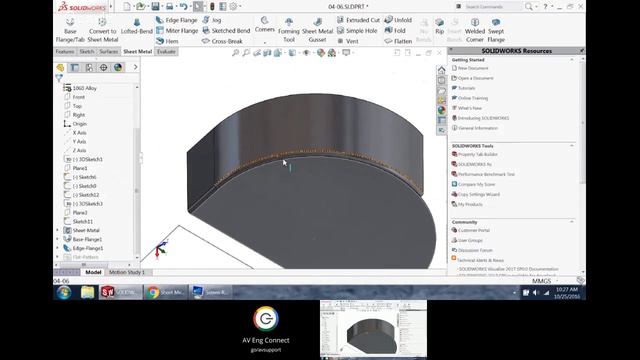This screenshot has height=360, width=640.
Task: Open the Copy Settings Wizard link
Action: tap(479, 194)
